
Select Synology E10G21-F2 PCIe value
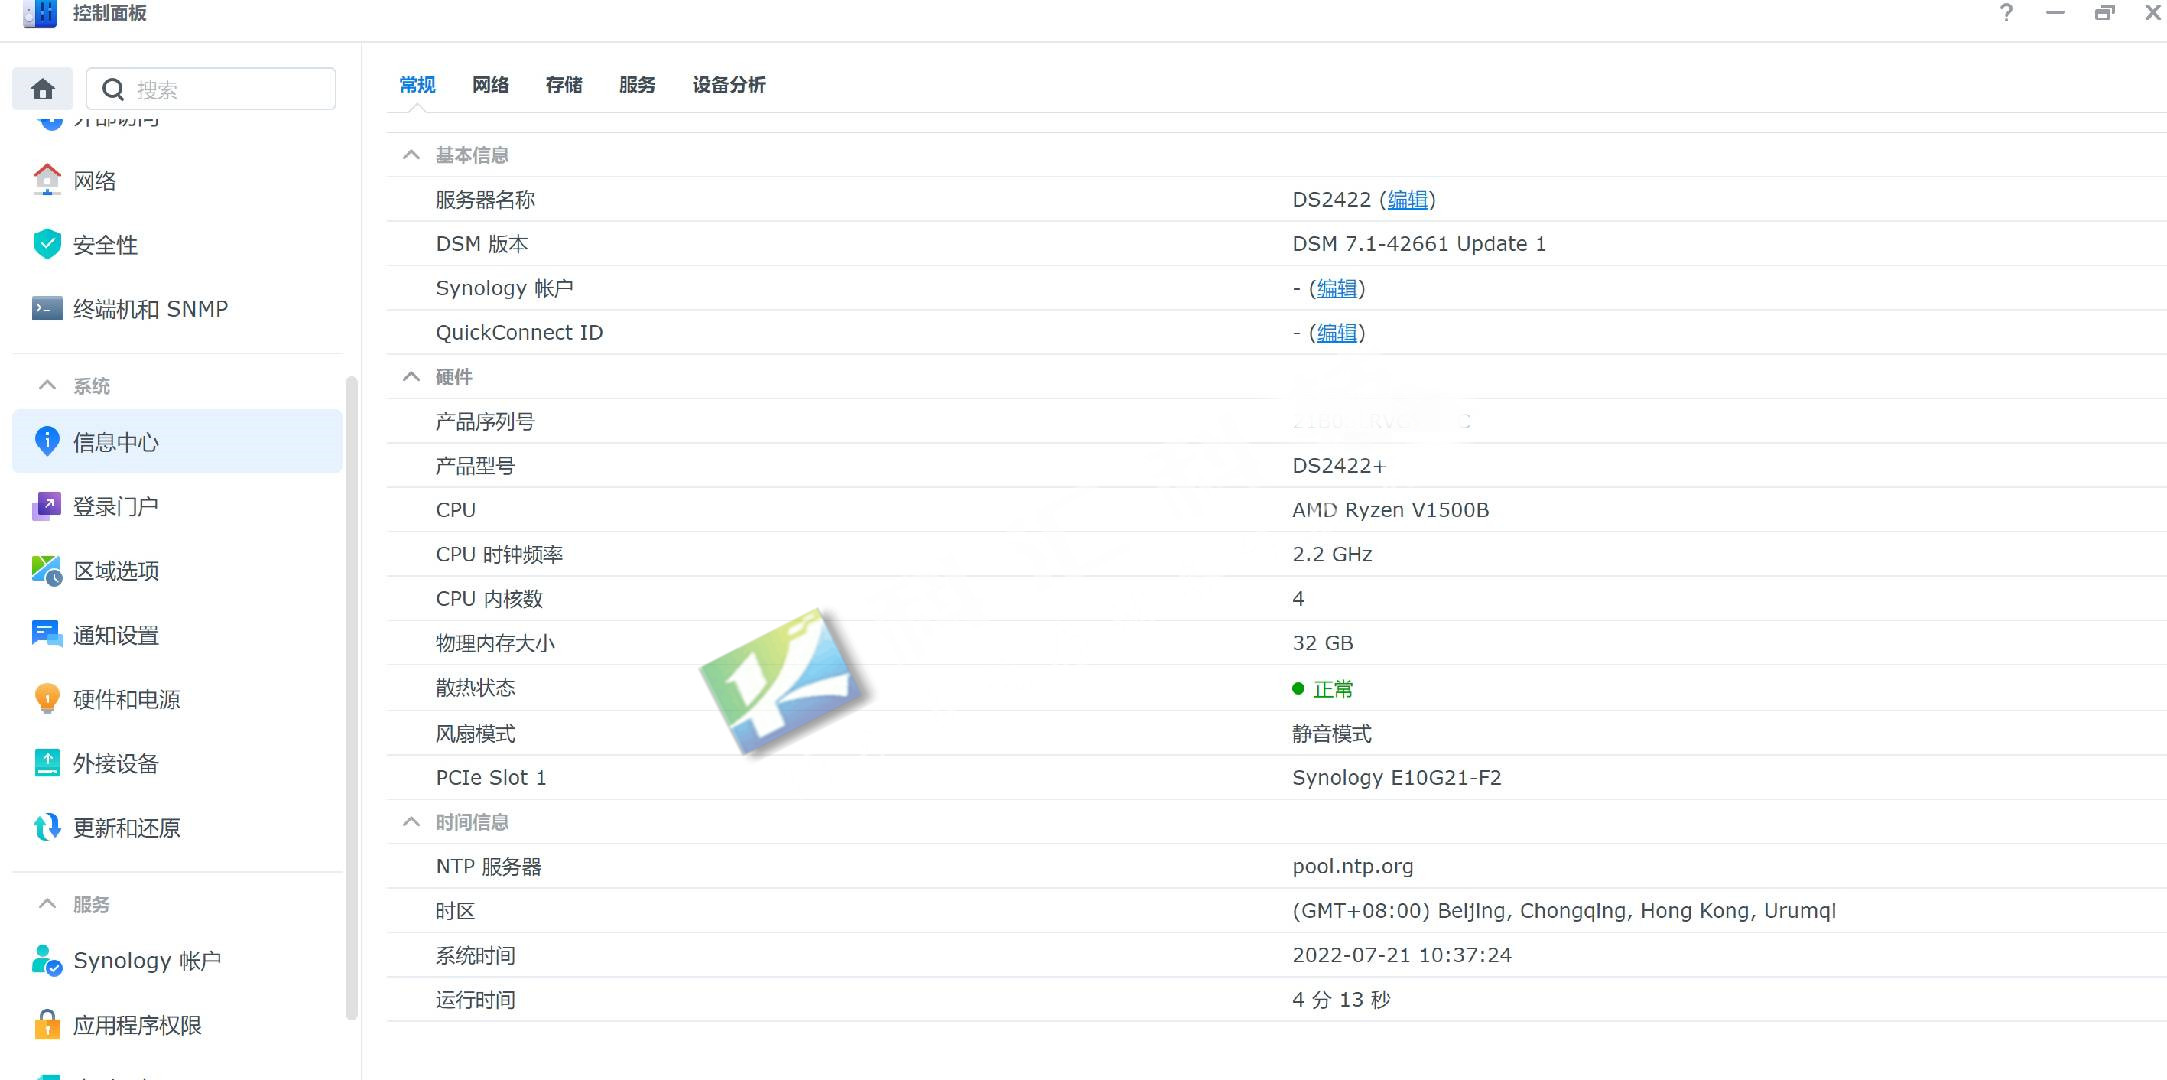[x=1397, y=778]
